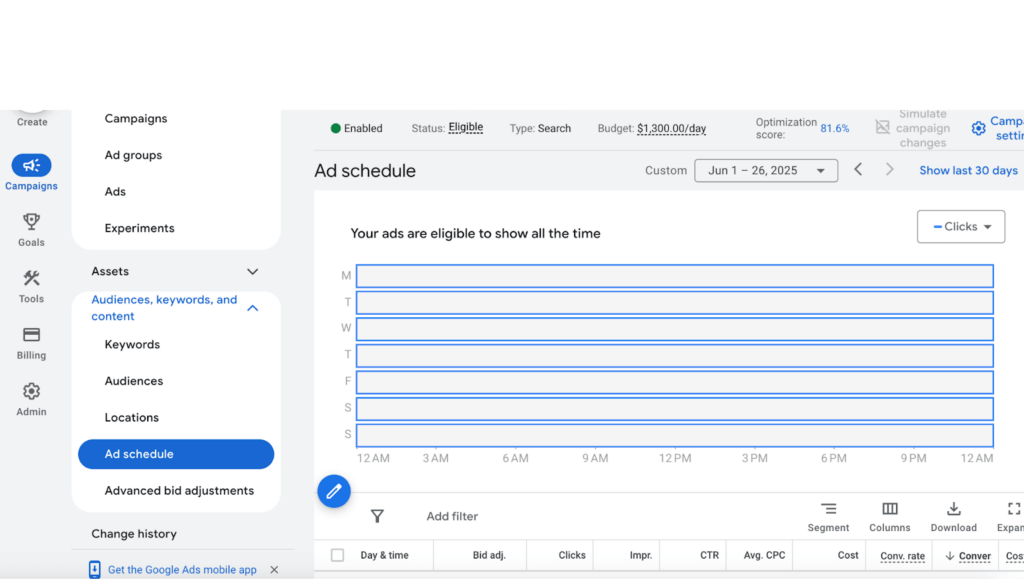Click the Add filter field
This screenshot has width=1024, height=579.
point(452,516)
